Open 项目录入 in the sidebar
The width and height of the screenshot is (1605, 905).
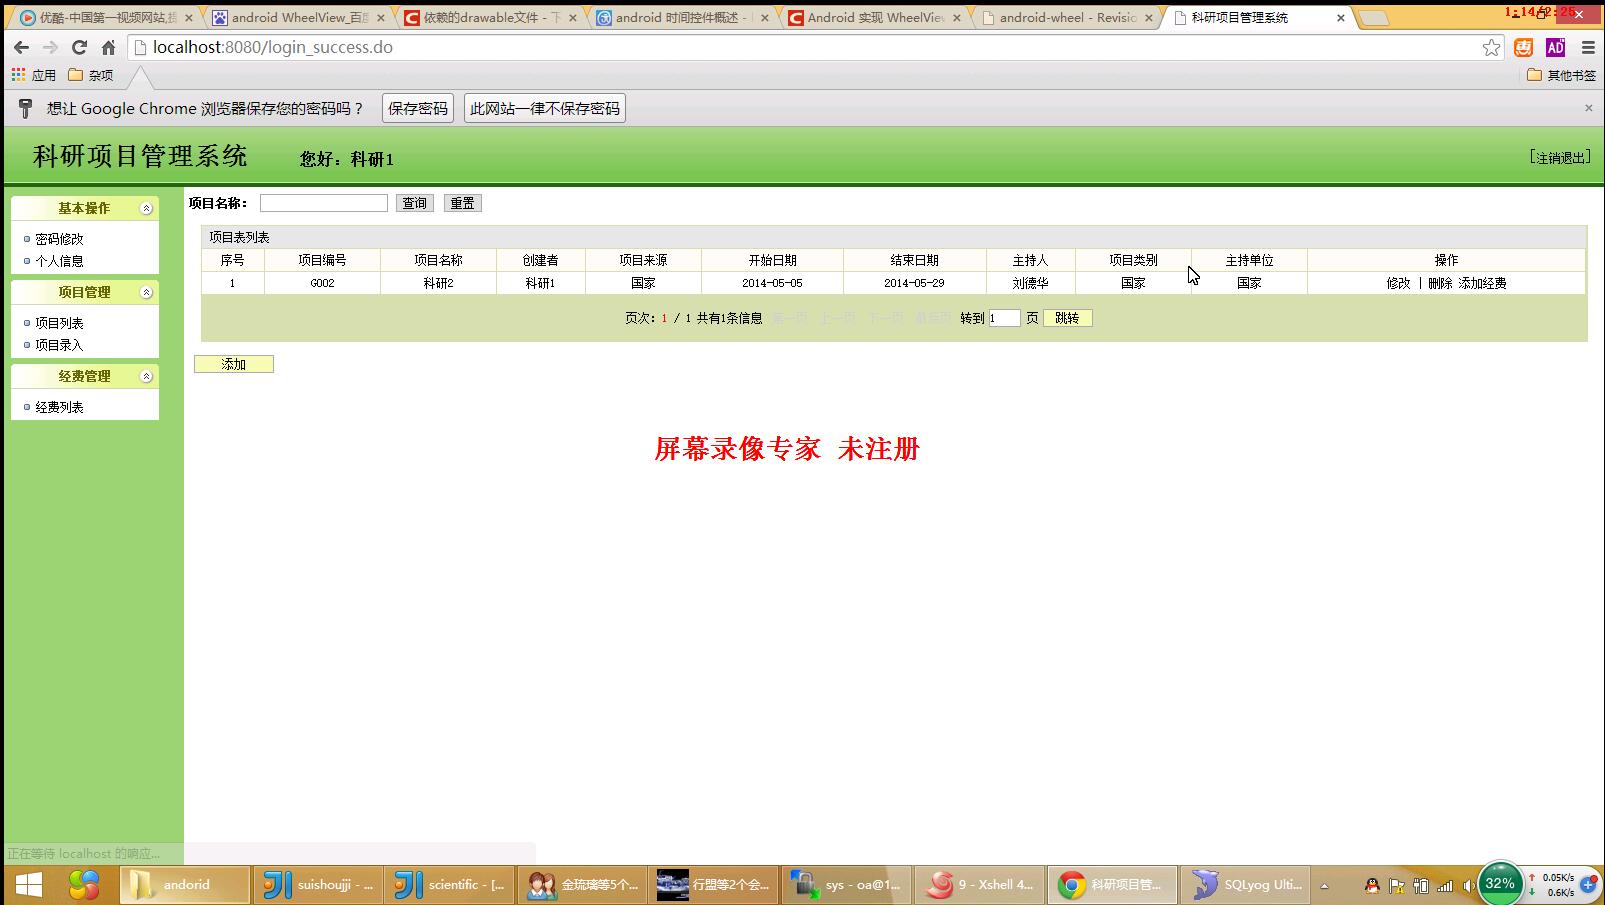(59, 345)
